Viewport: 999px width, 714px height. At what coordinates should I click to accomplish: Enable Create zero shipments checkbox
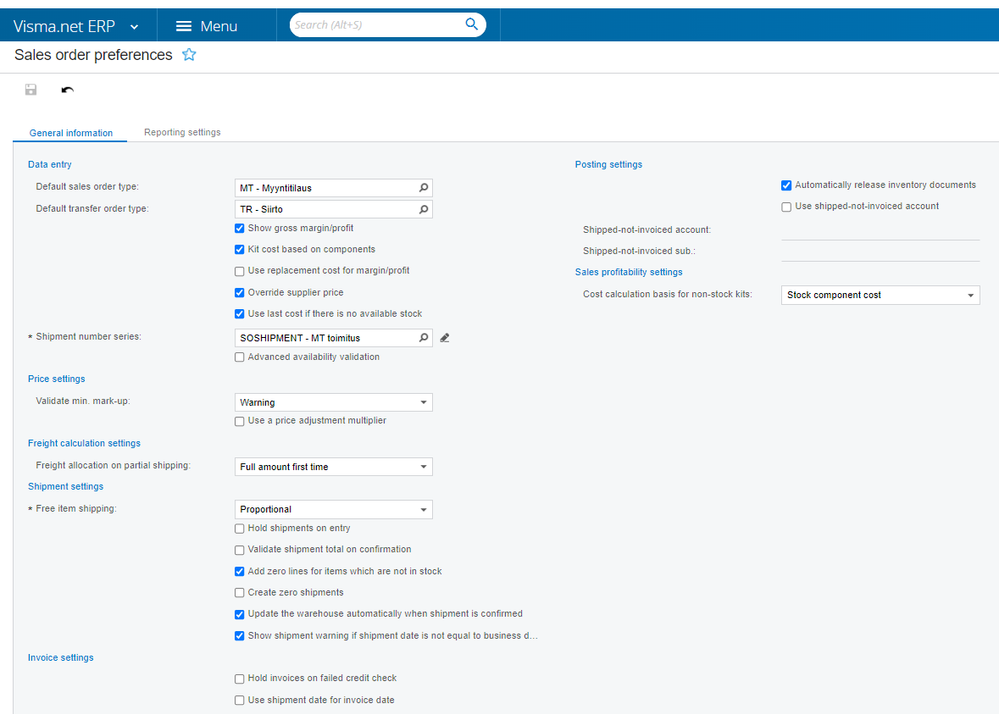(x=240, y=593)
